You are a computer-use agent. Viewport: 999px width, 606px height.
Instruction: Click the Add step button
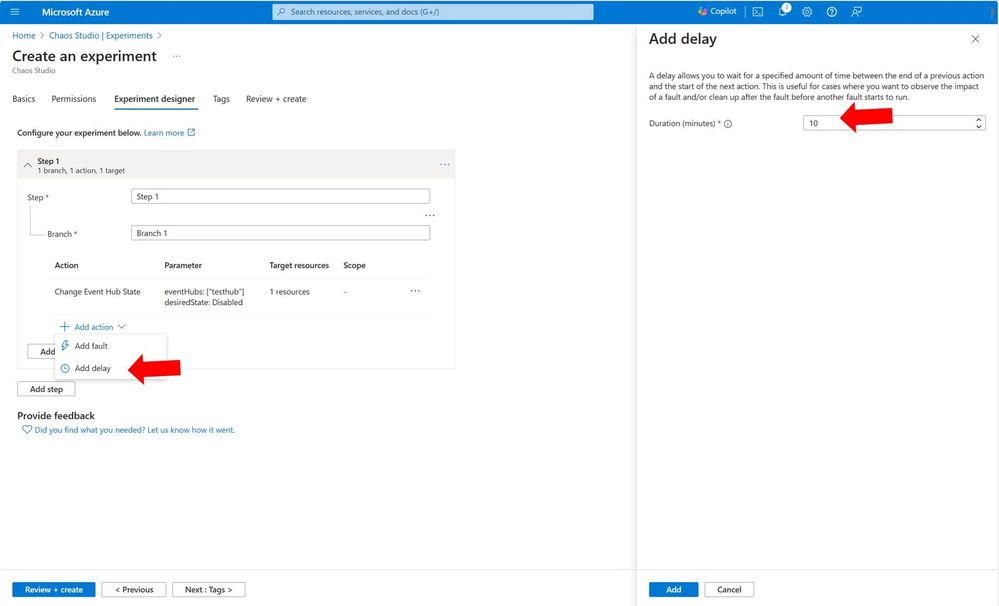46,389
